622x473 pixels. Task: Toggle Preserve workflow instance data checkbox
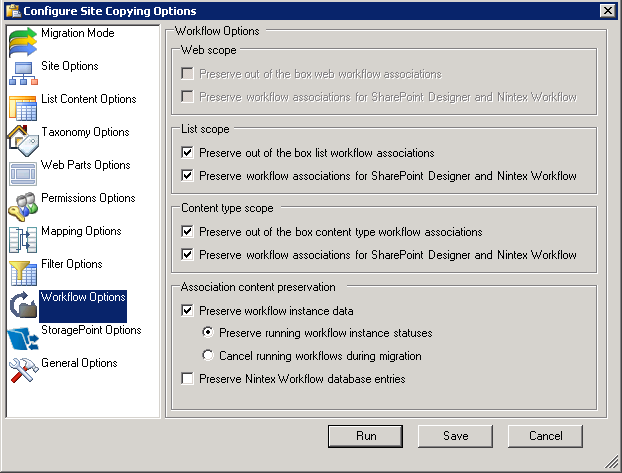pos(187,310)
